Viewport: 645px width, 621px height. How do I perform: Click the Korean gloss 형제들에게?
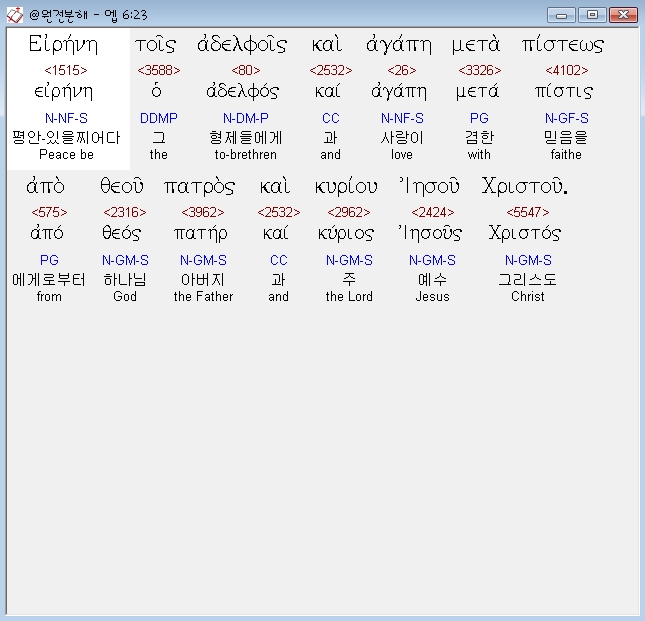pyautogui.click(x=246, y=137)
